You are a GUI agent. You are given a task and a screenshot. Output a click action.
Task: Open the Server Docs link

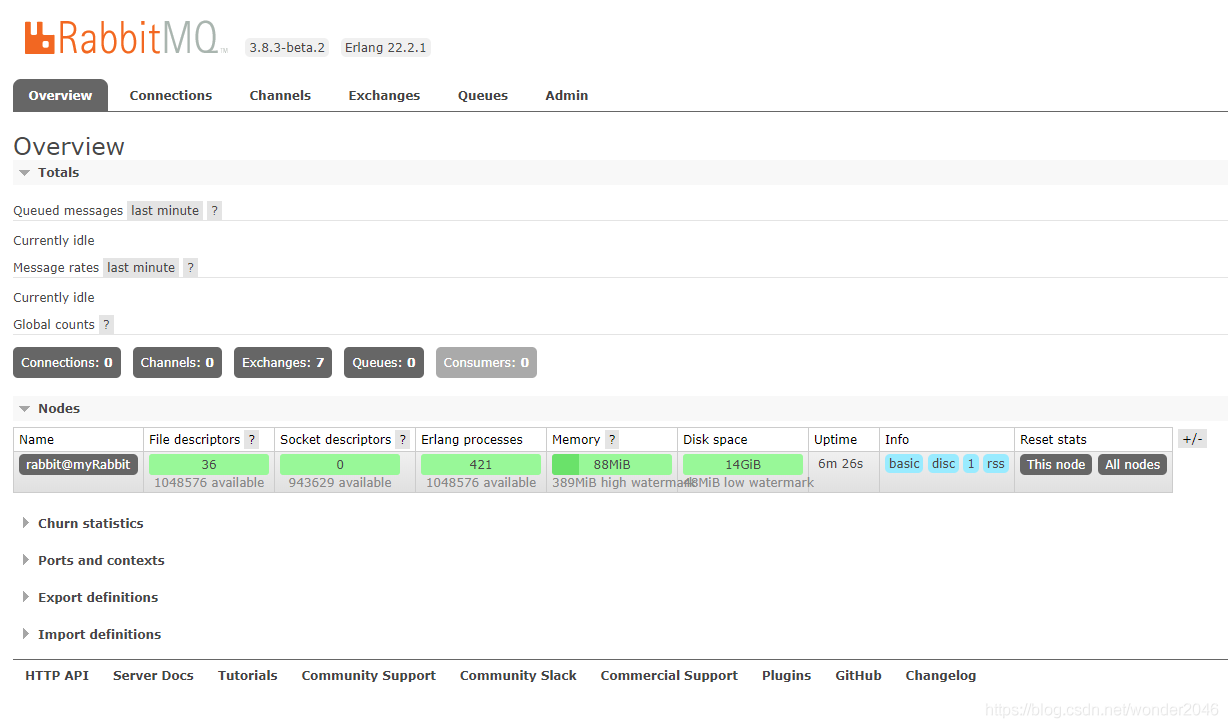point(153,676)
